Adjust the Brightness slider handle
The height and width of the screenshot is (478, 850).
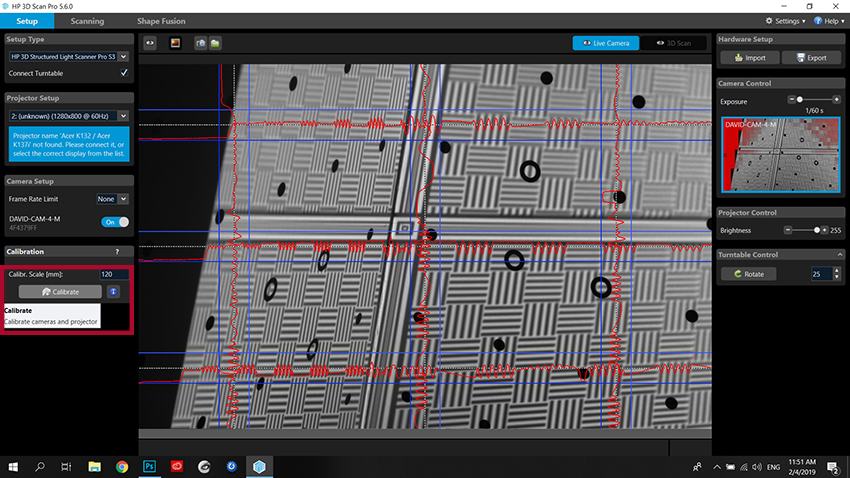(x=817, y=230)
